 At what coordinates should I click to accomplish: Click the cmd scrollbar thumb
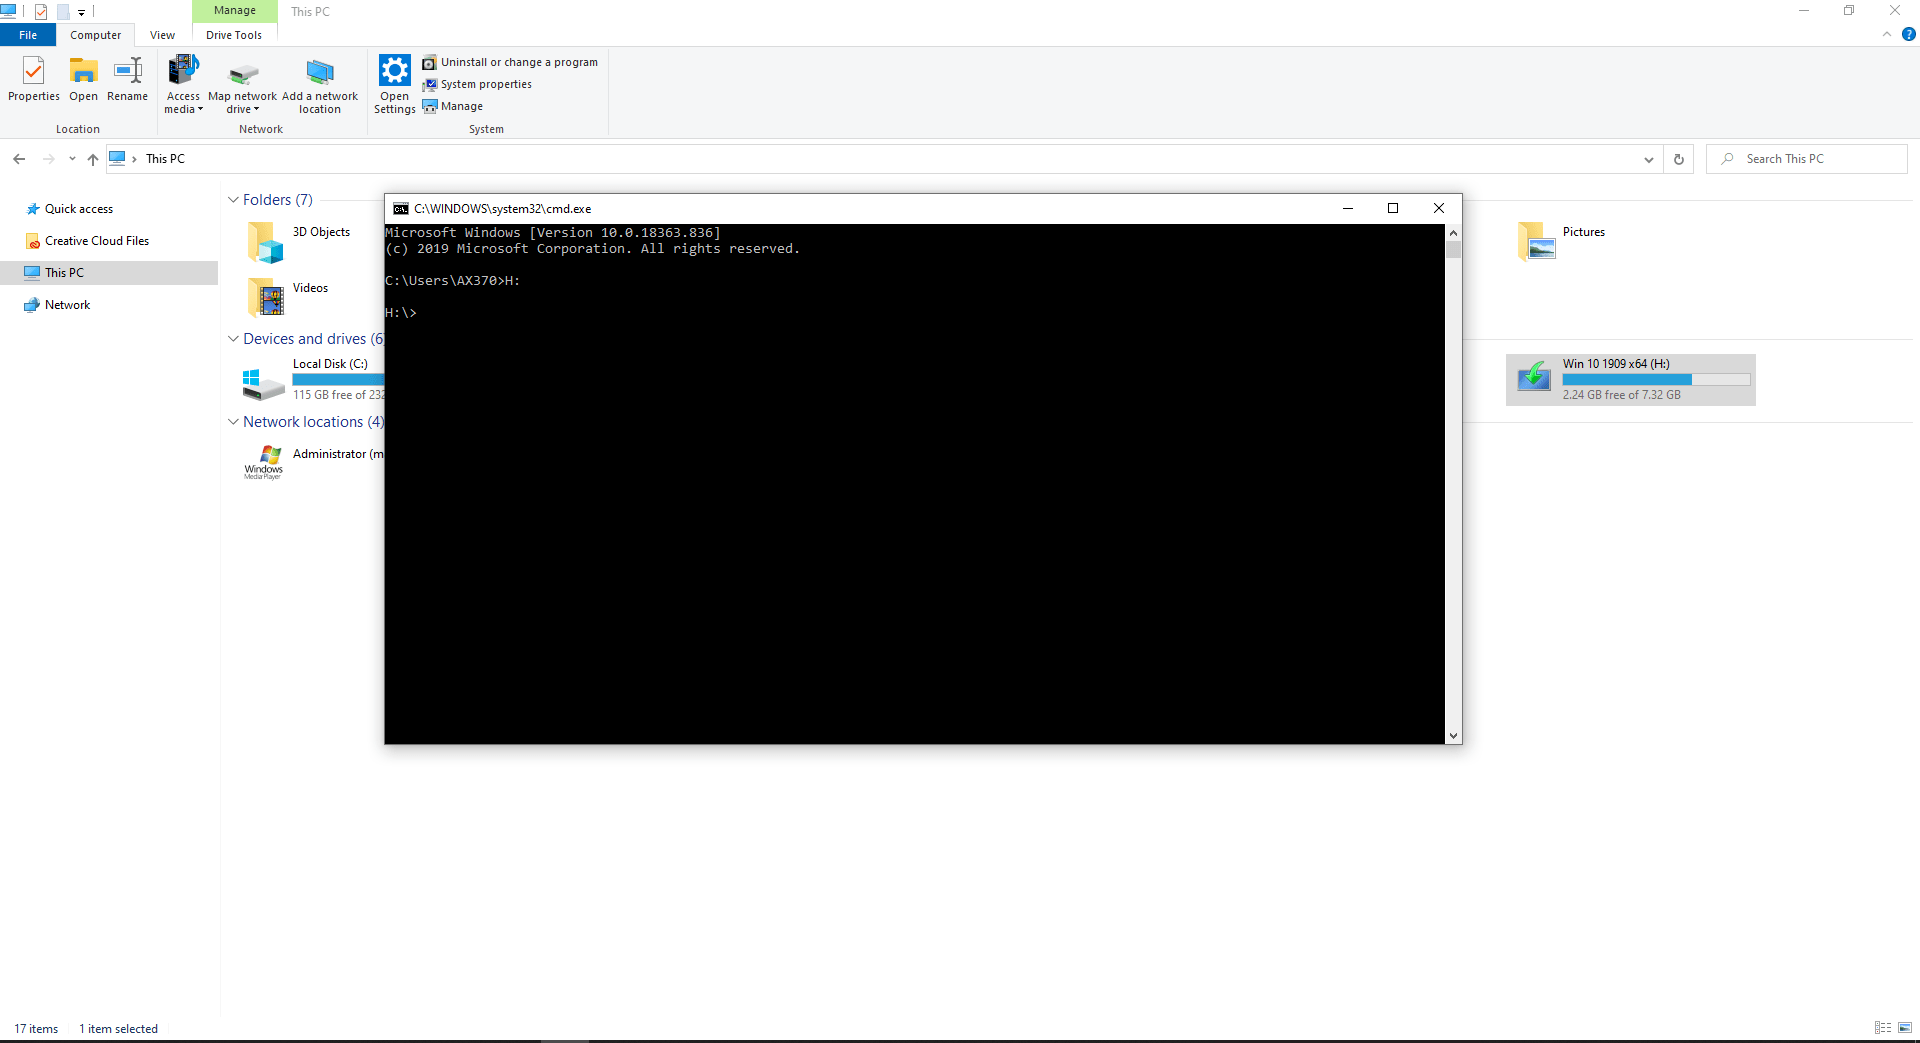(x=1453, y=250)
